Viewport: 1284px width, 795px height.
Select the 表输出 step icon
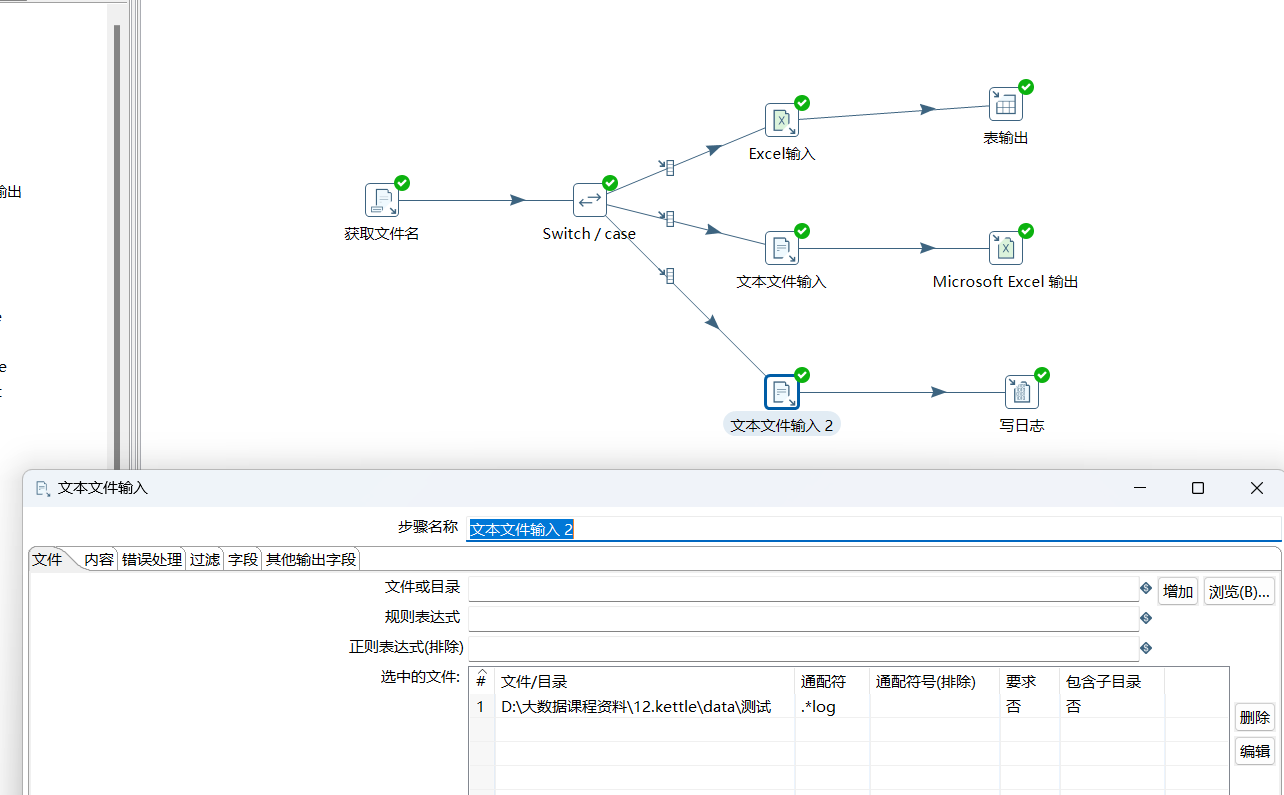1005,104
